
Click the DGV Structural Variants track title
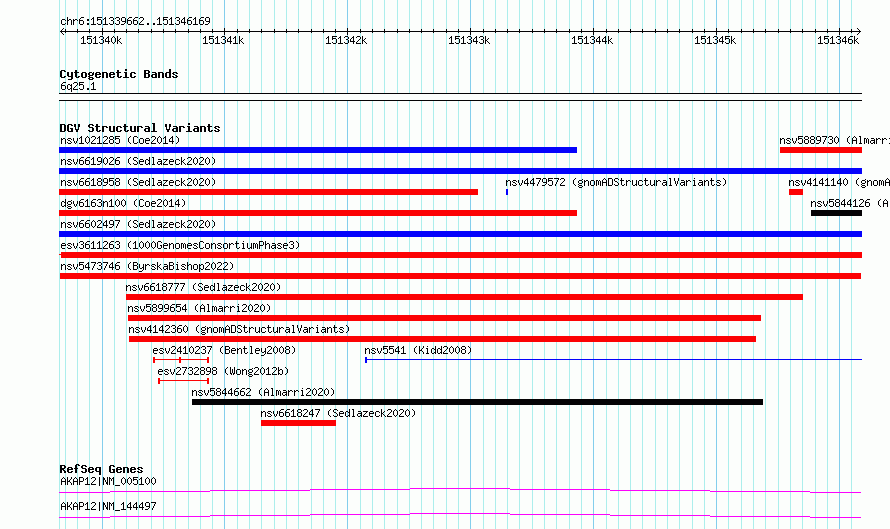point(140,128)
